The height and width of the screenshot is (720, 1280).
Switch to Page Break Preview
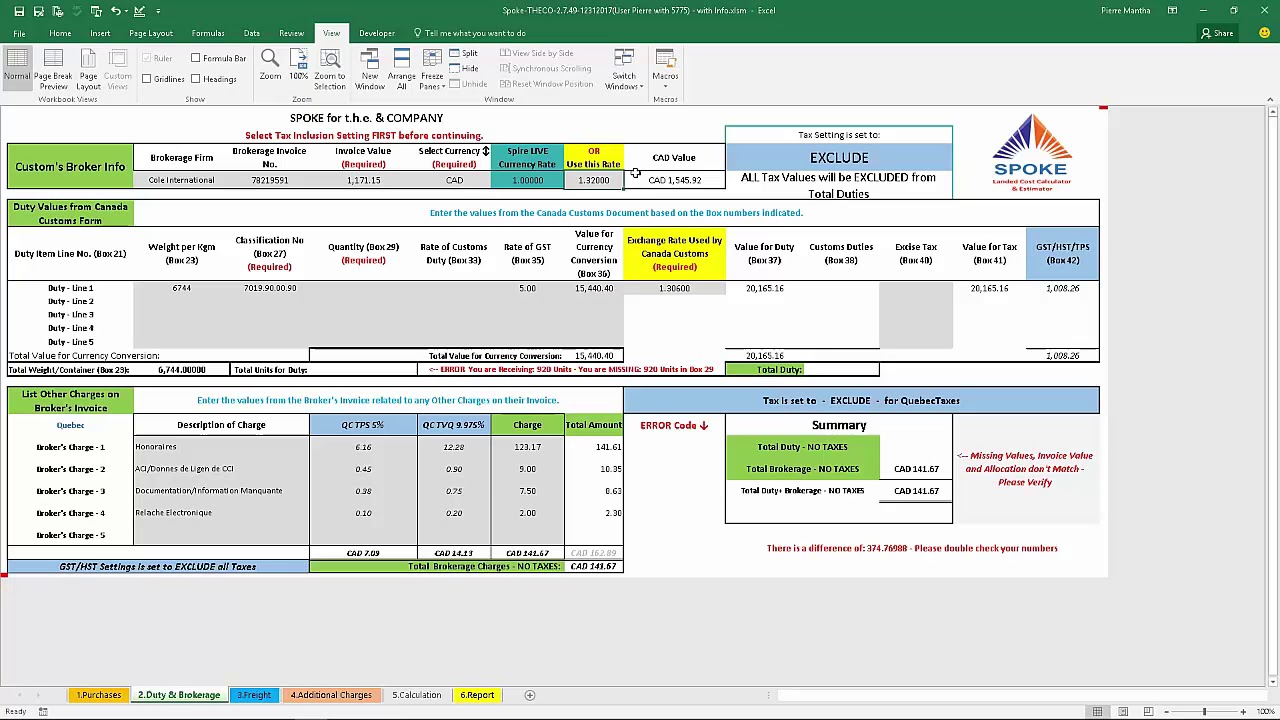(53, 69)
